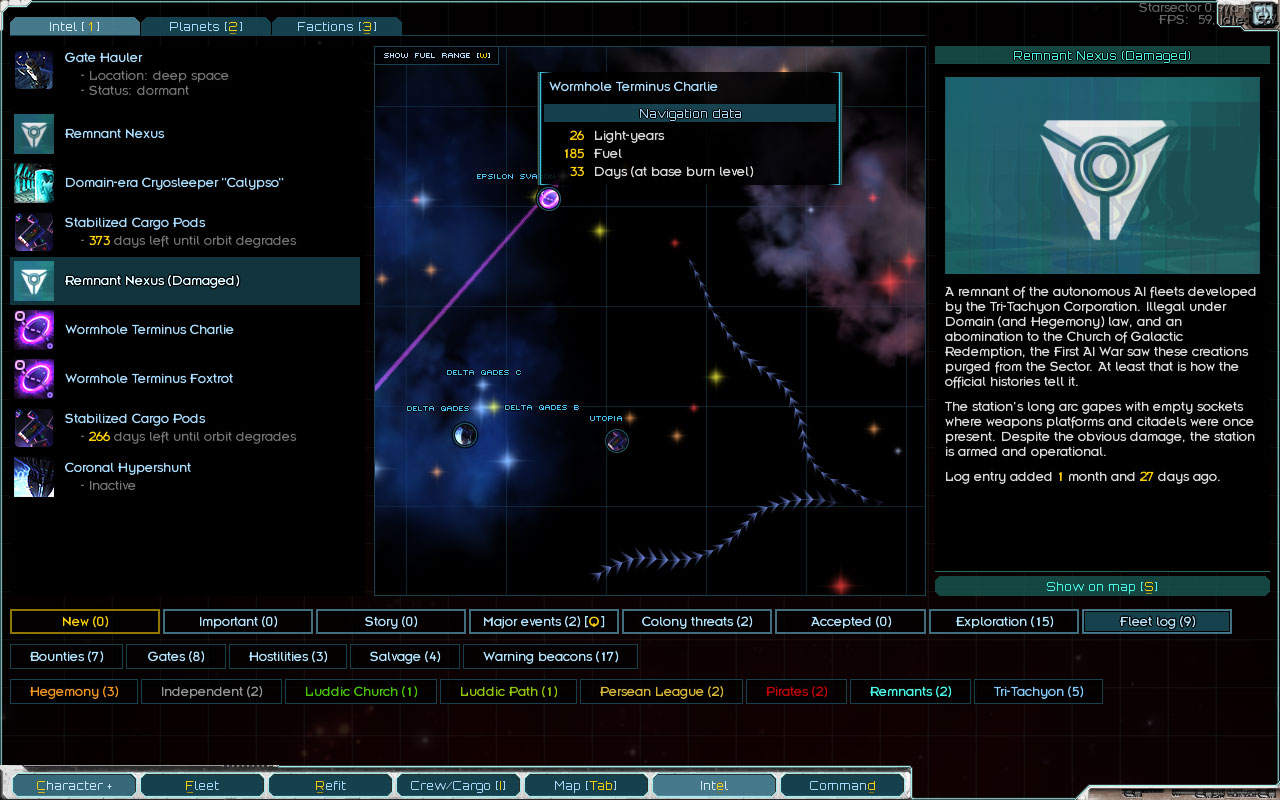Toggle the Exploration (15) filter

coord(1004,622)
